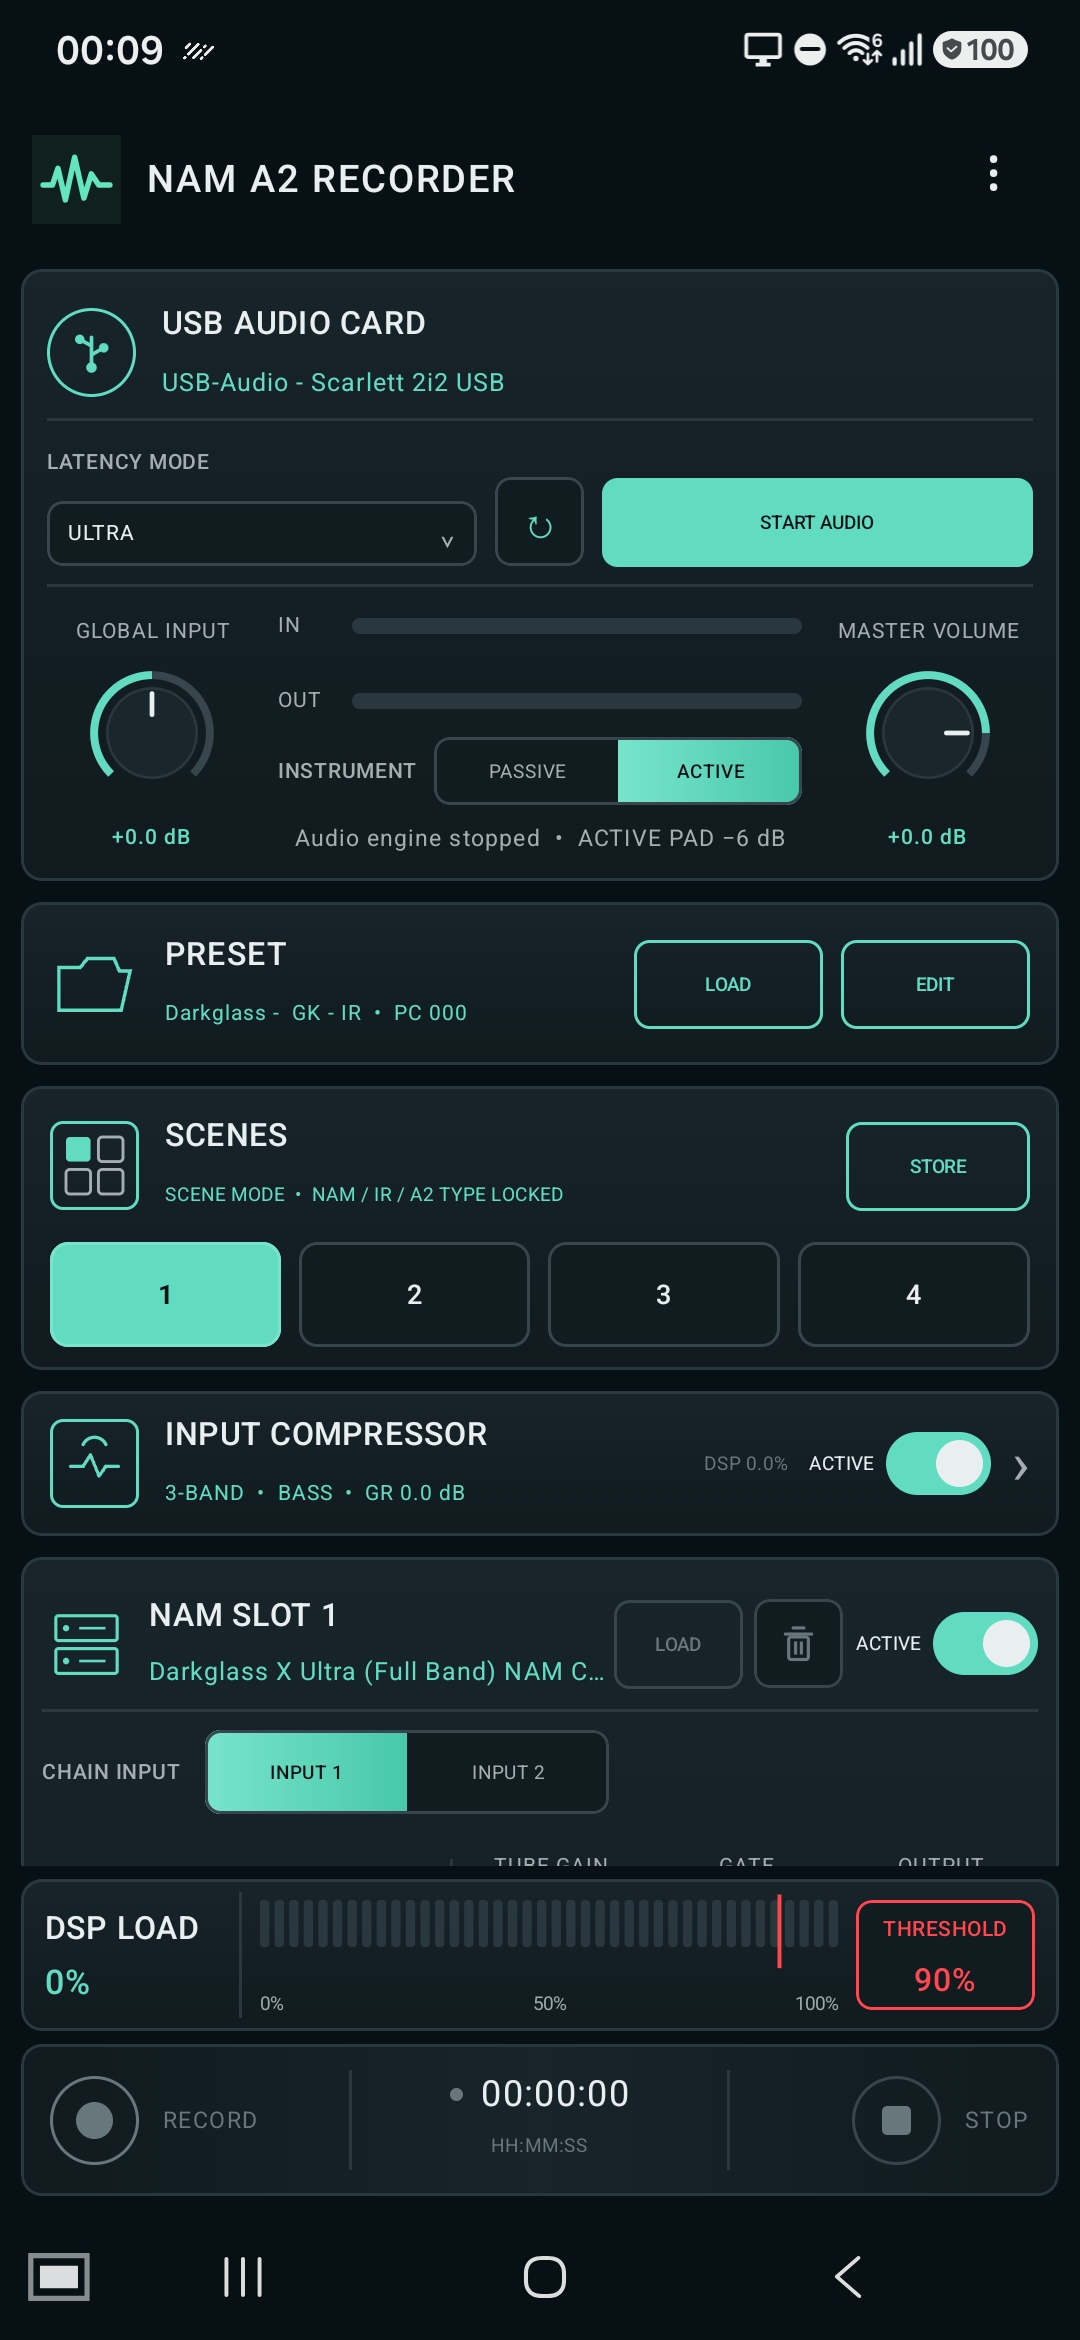Tap the NAM Slot 1 rack icon
The image size is (1080, 2340).
(x=86, y=1644)
